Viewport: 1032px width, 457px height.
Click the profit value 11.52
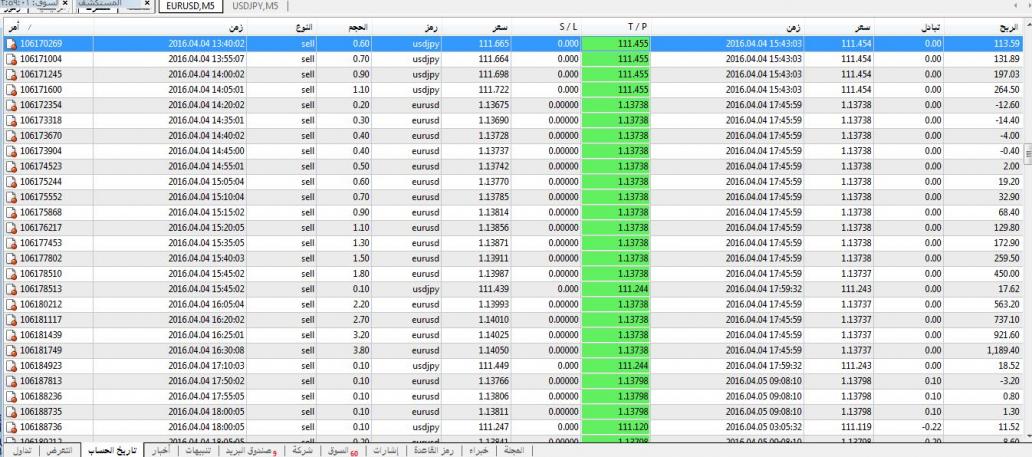(1010, 427)
